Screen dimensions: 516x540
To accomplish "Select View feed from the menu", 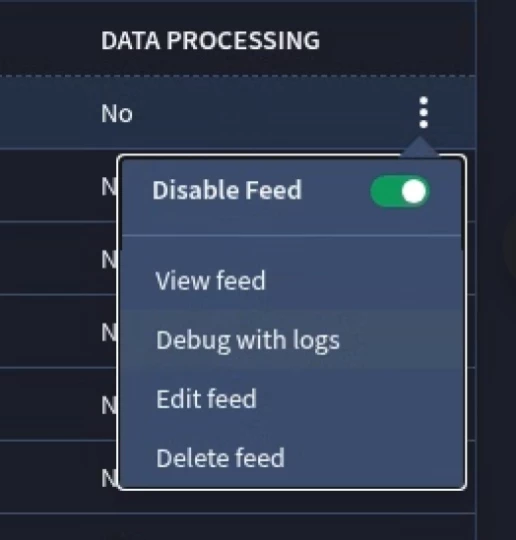I will pos(211,280).
